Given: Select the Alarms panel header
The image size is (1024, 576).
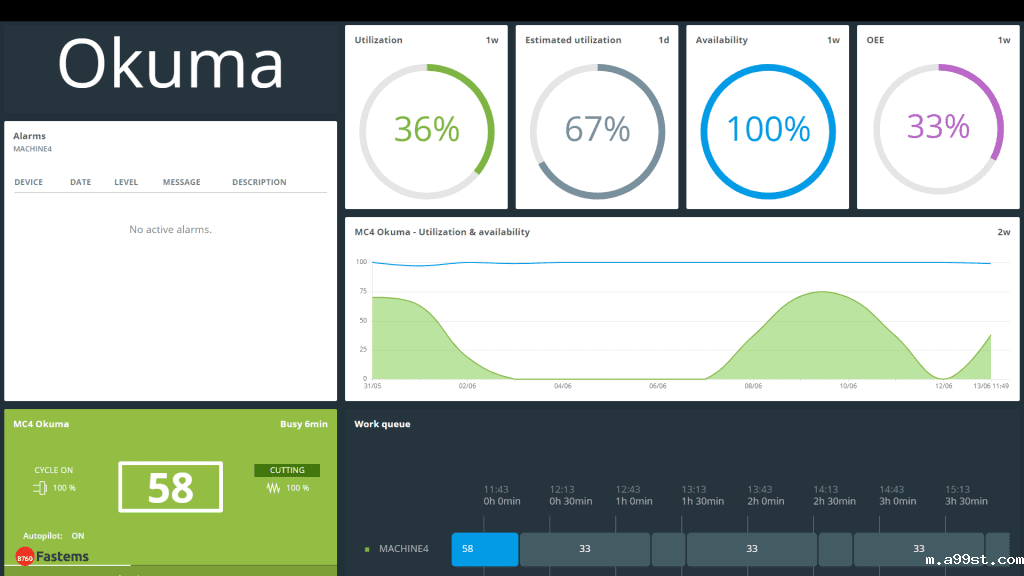Looking at the screenshot, I should (29, 135).
